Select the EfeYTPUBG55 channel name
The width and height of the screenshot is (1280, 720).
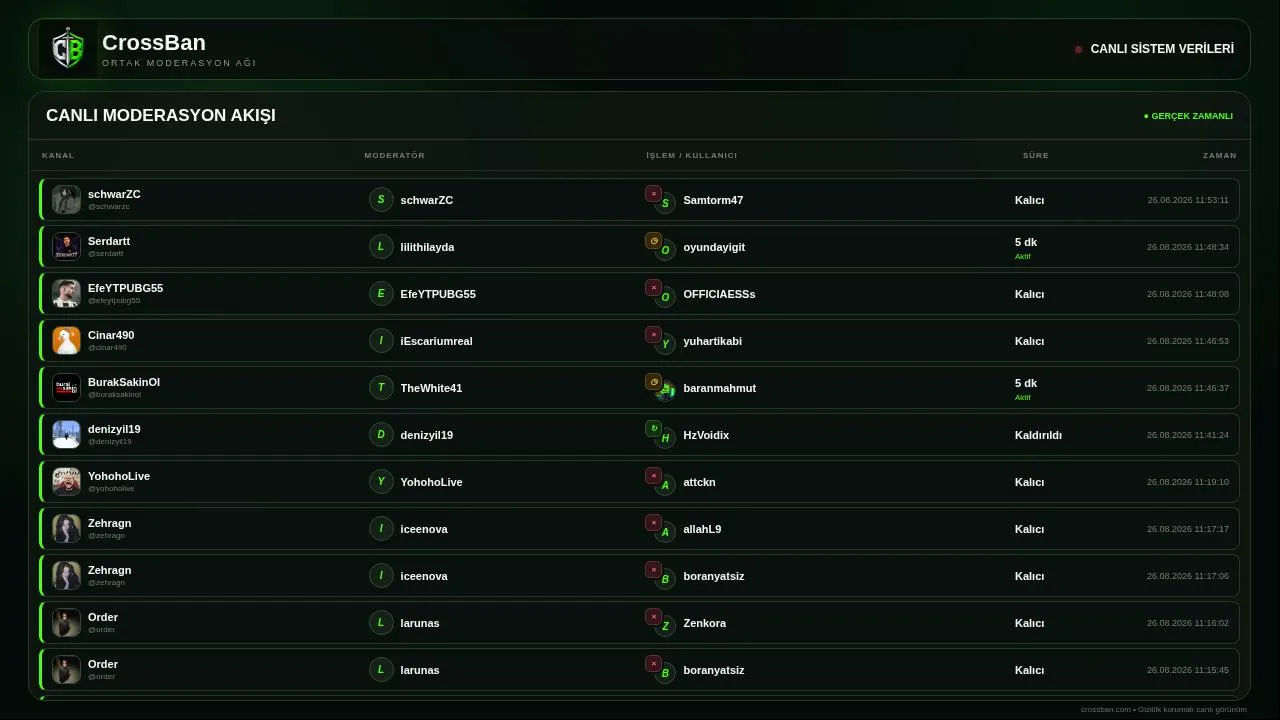[125, 288]
